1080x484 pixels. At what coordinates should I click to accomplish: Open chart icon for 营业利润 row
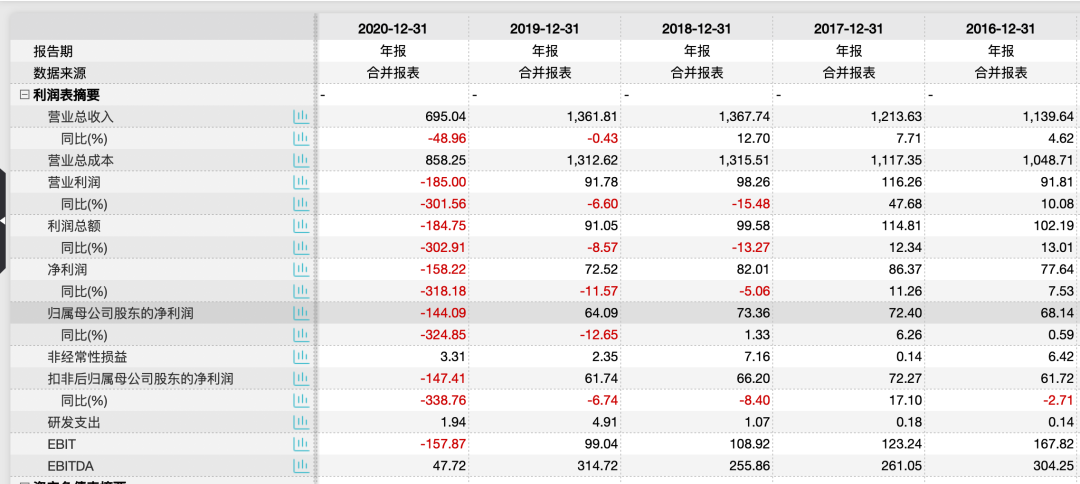point(300,182)
